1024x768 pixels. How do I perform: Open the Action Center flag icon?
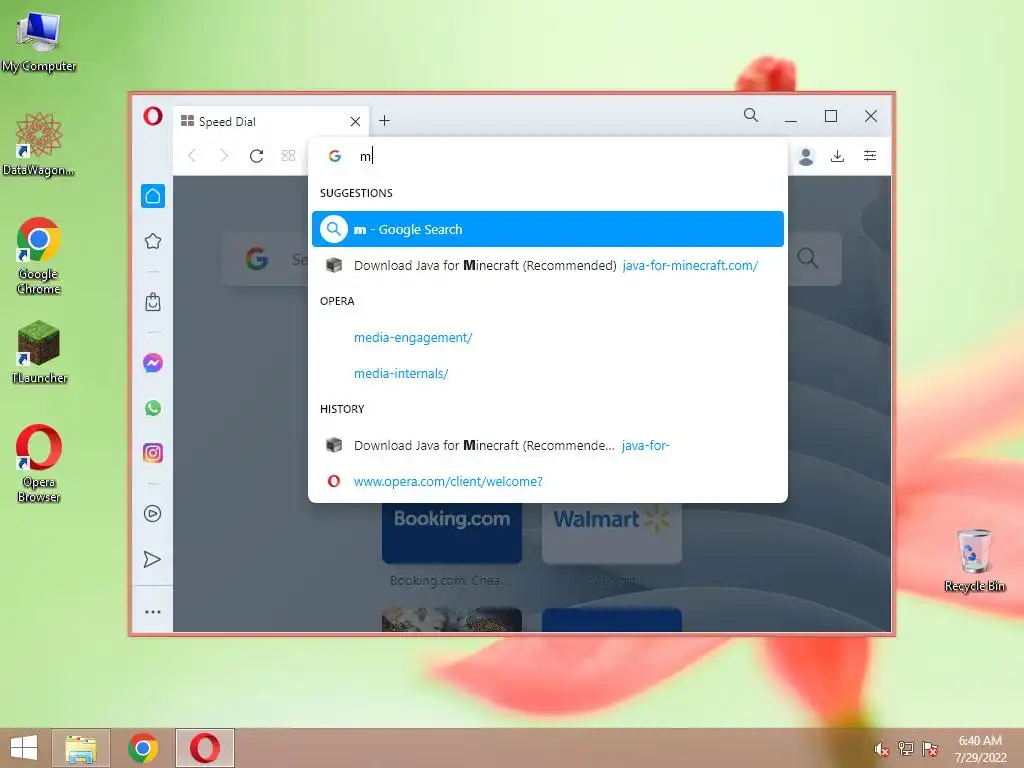click(x=930, y=748)
